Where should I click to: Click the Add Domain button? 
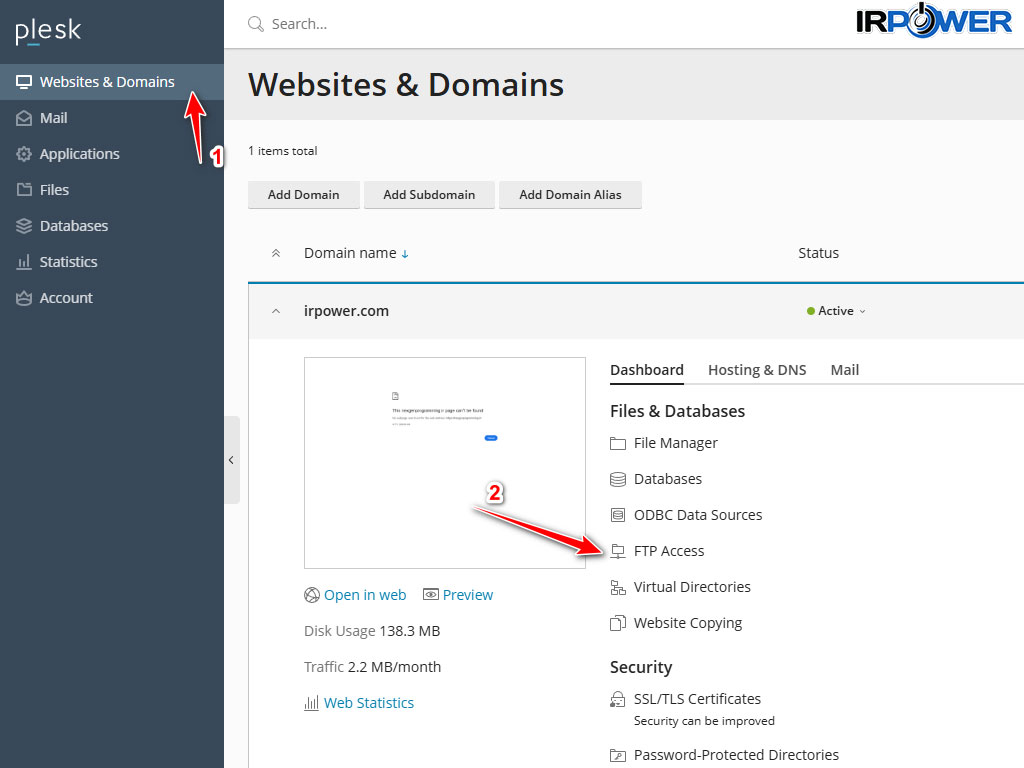[x=303, y=195]
